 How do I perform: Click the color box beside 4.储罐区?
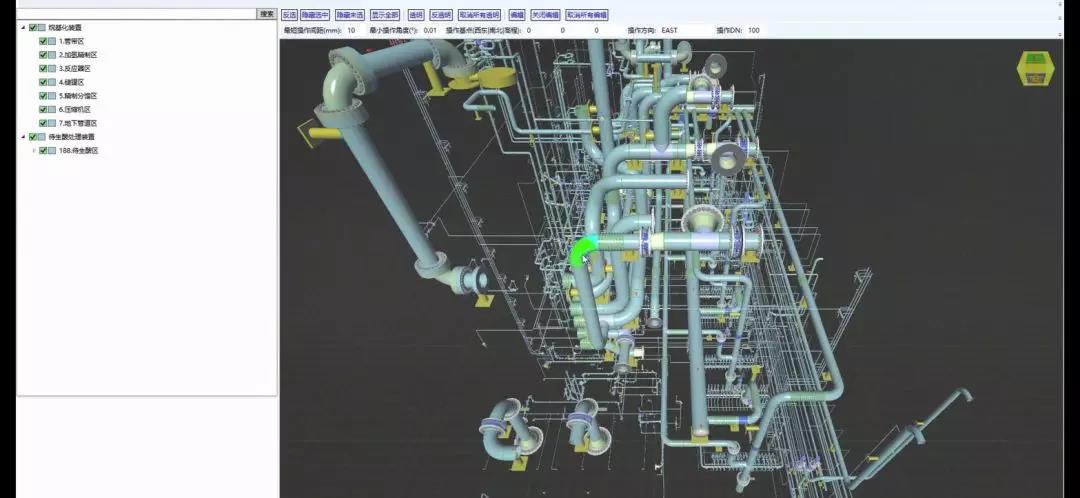pos(52,82)
